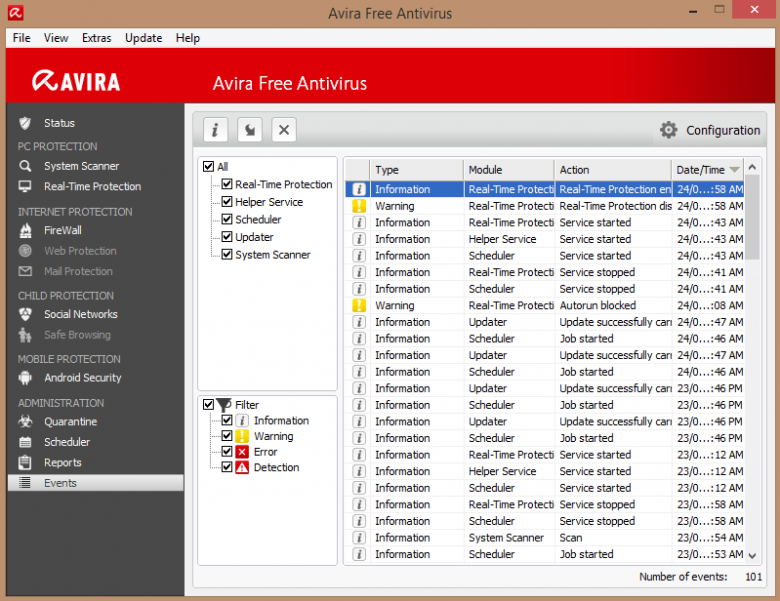Screen dimensions: 780x601
Task: Open Android Security page
Action: (82, 378)
